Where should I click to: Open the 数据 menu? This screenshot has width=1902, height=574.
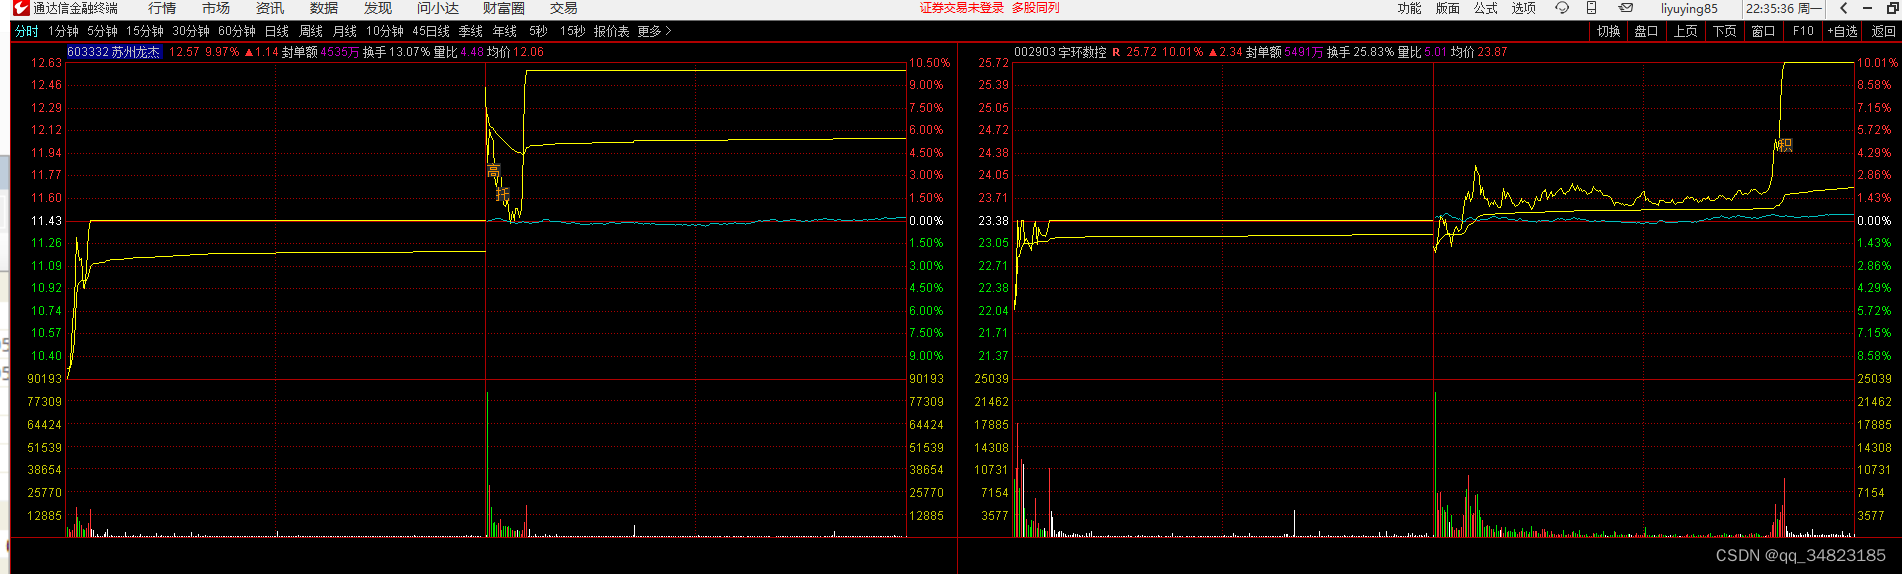click(324, 8)
